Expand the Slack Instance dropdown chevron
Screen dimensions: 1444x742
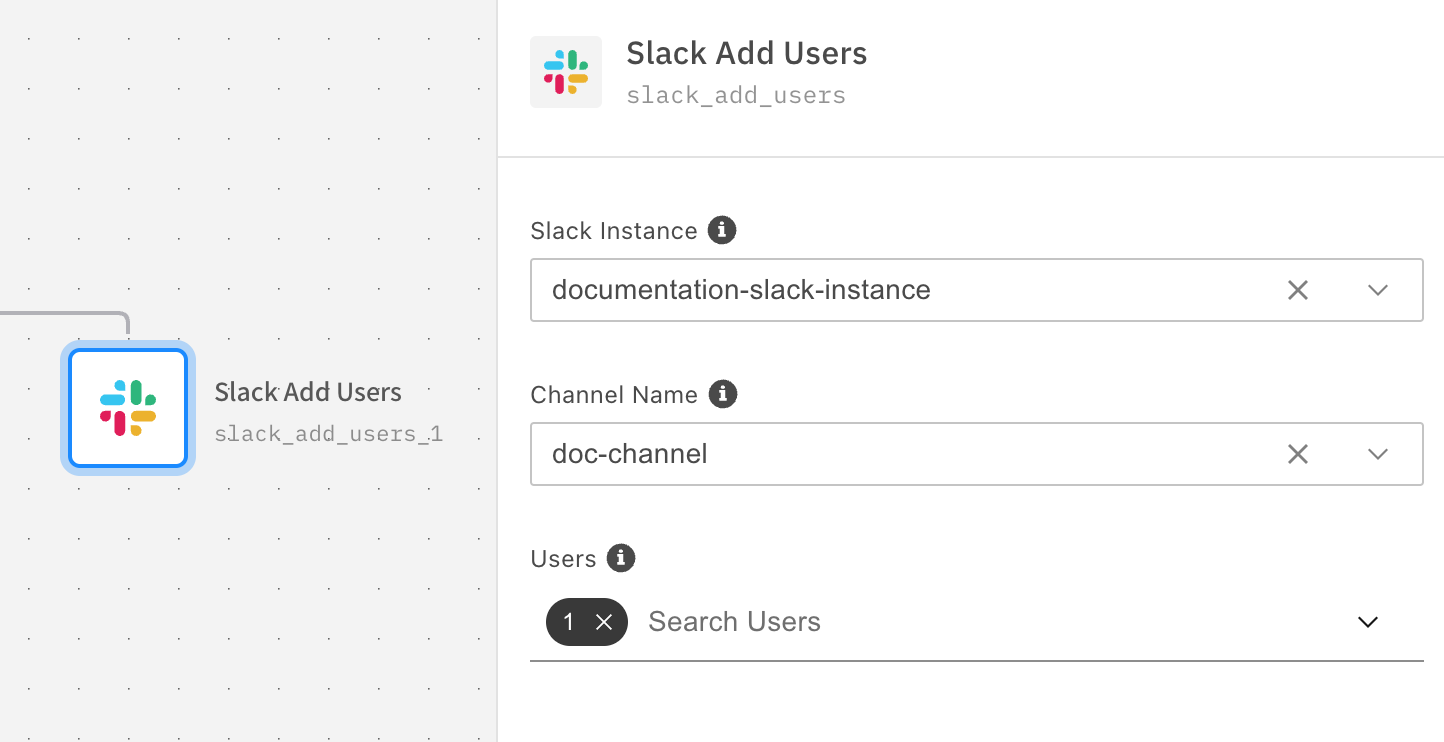(1377, 290)
